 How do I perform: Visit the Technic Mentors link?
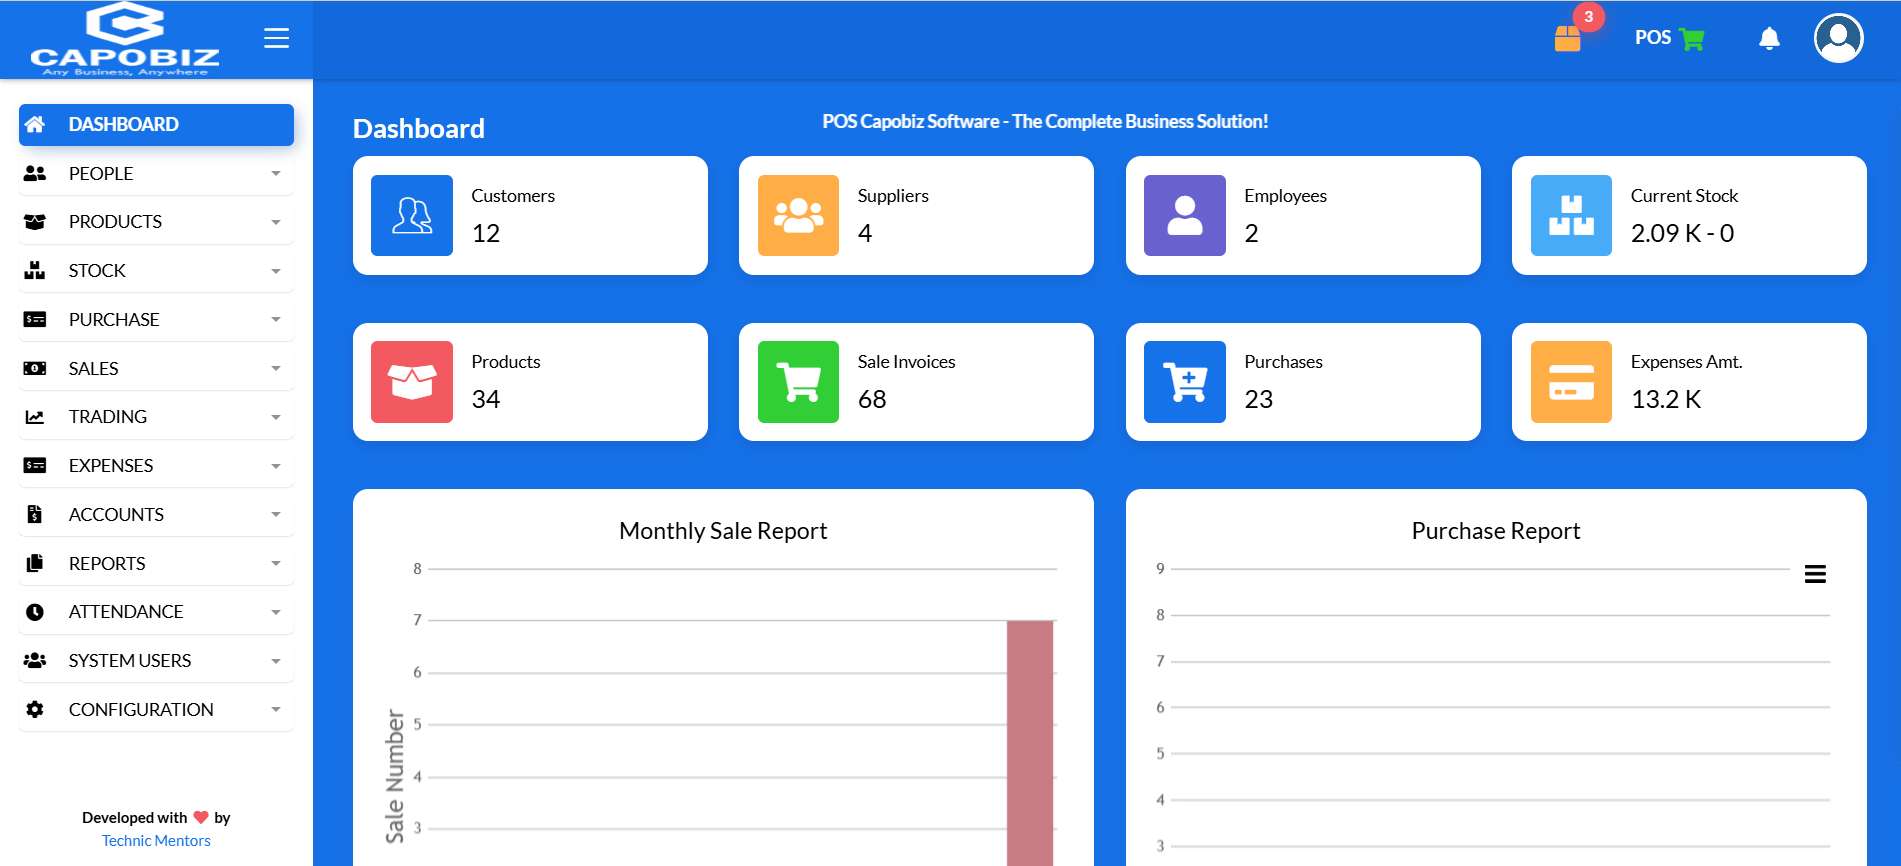(156, 841)
